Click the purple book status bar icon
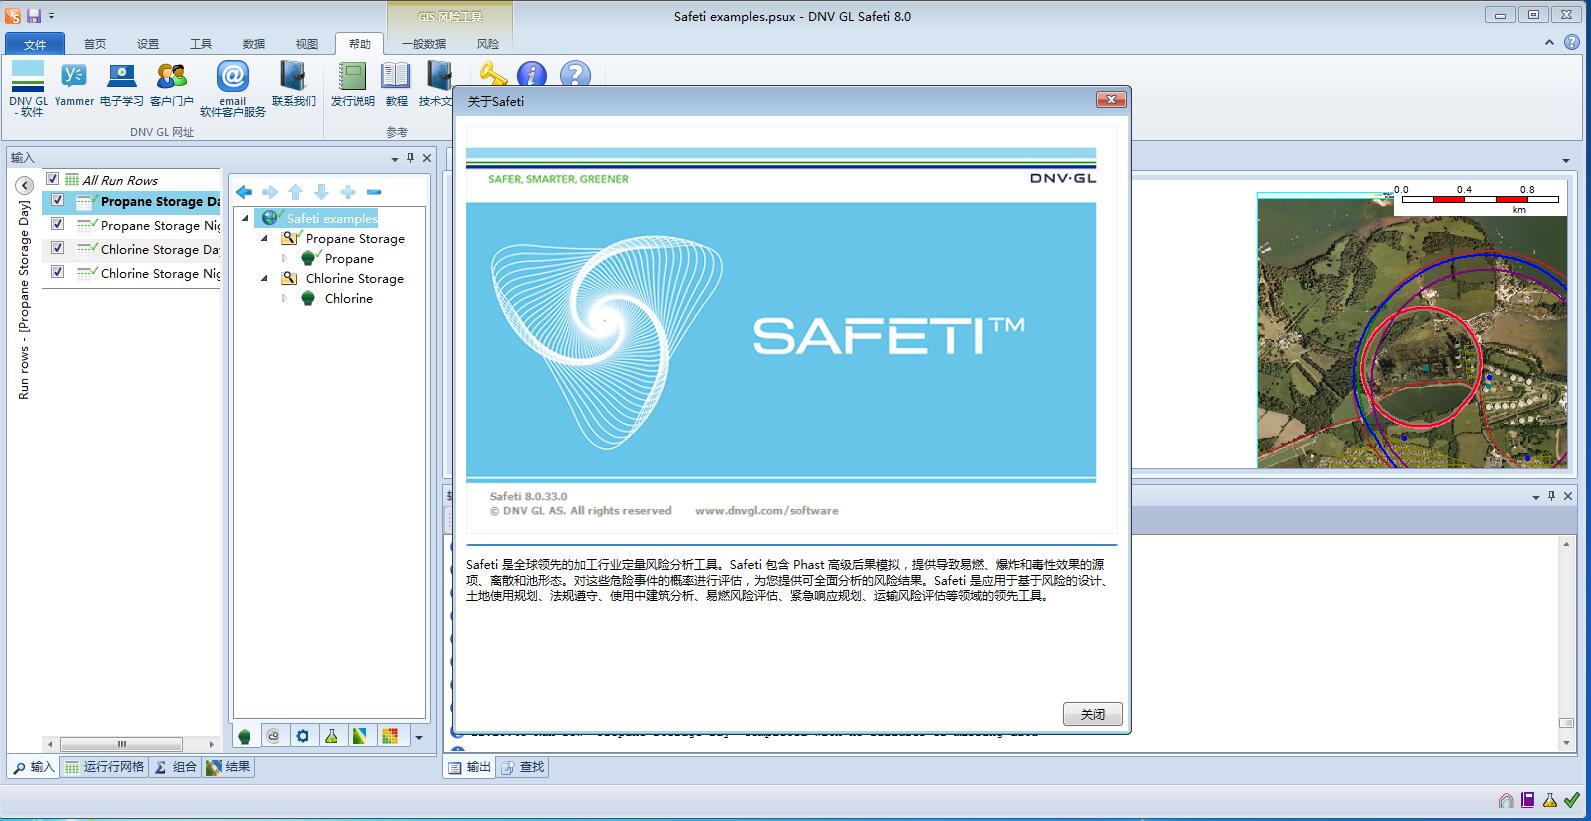Screen dimensions: 1591x821 point(1528,800)
